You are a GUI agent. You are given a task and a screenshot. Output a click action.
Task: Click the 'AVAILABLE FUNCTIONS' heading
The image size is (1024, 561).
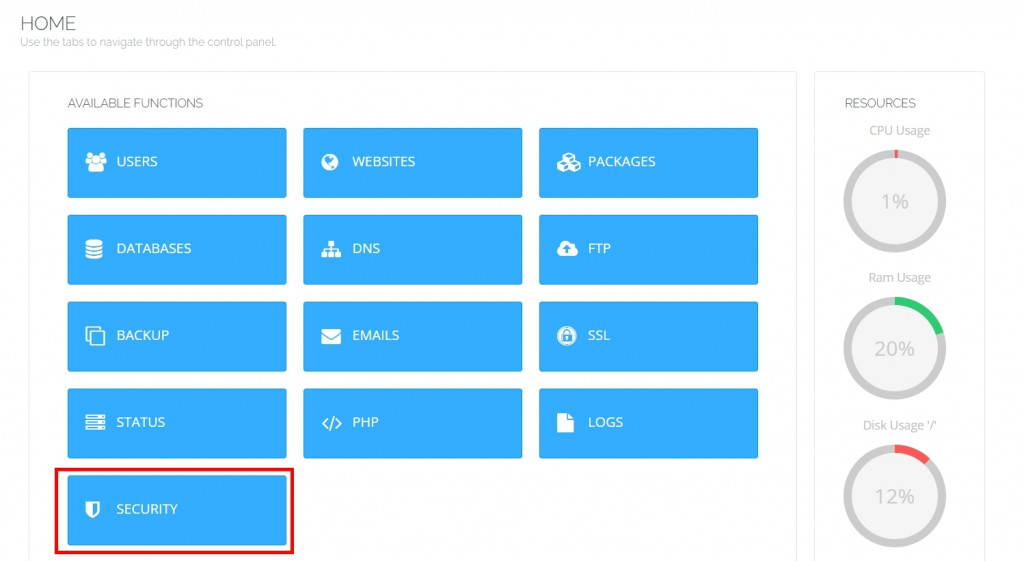click(x=135, y=103)
